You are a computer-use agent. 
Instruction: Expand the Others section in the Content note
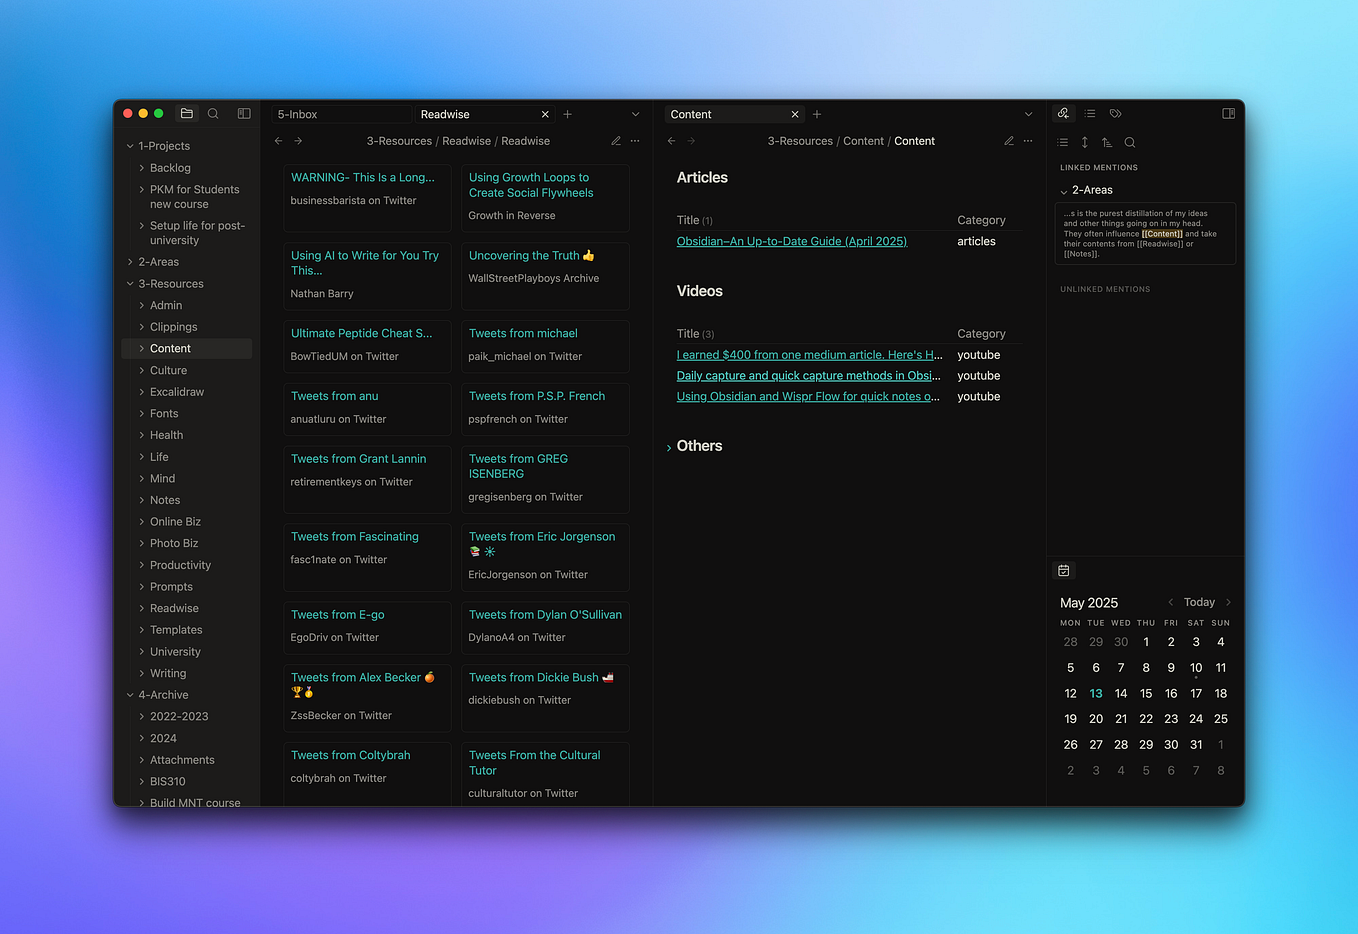[670, 446]
